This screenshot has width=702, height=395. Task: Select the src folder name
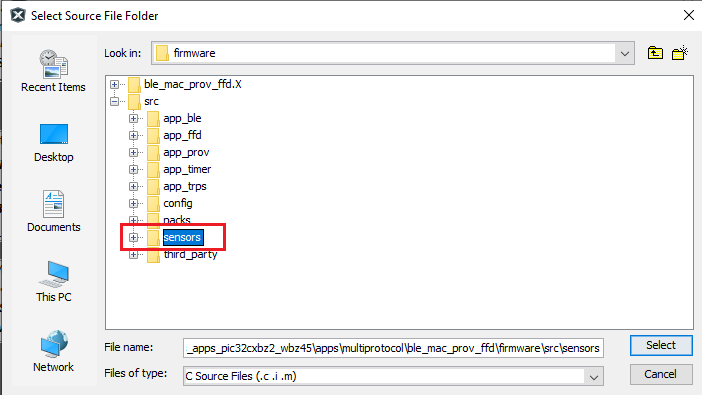[x=151, y=101]
